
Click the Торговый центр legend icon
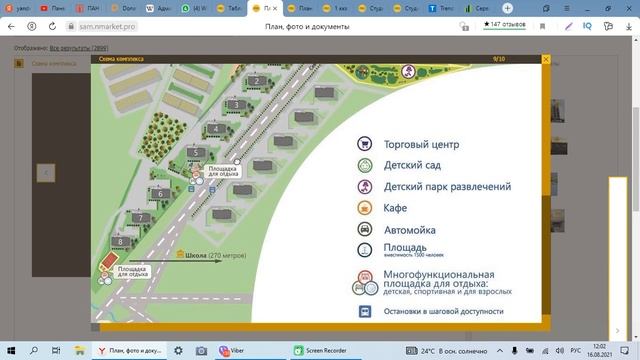pos(364,144)
